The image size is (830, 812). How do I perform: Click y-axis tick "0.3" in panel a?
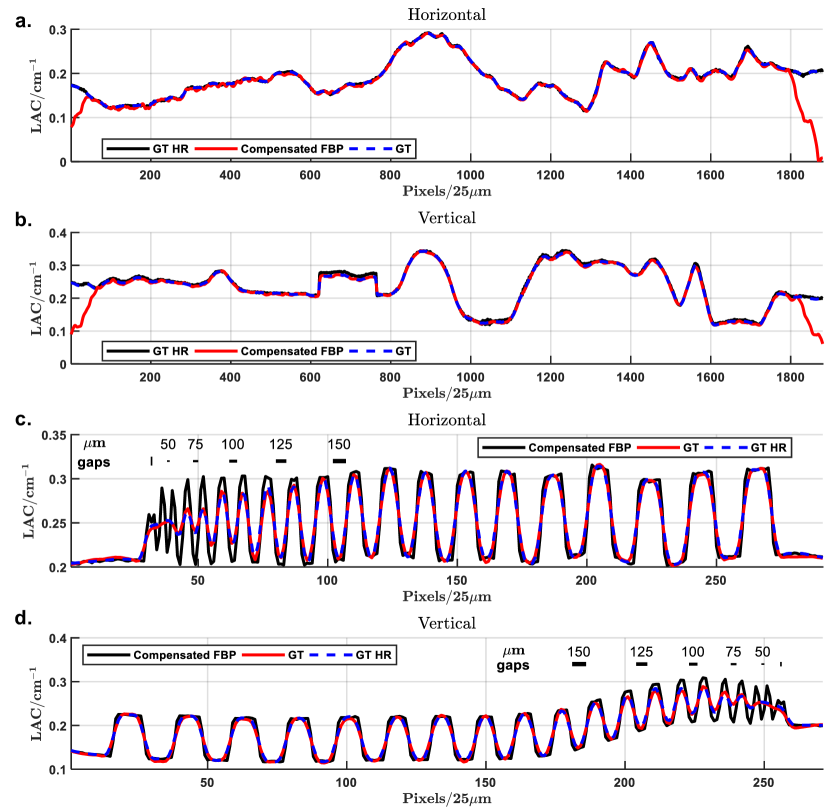pos(58,30)
